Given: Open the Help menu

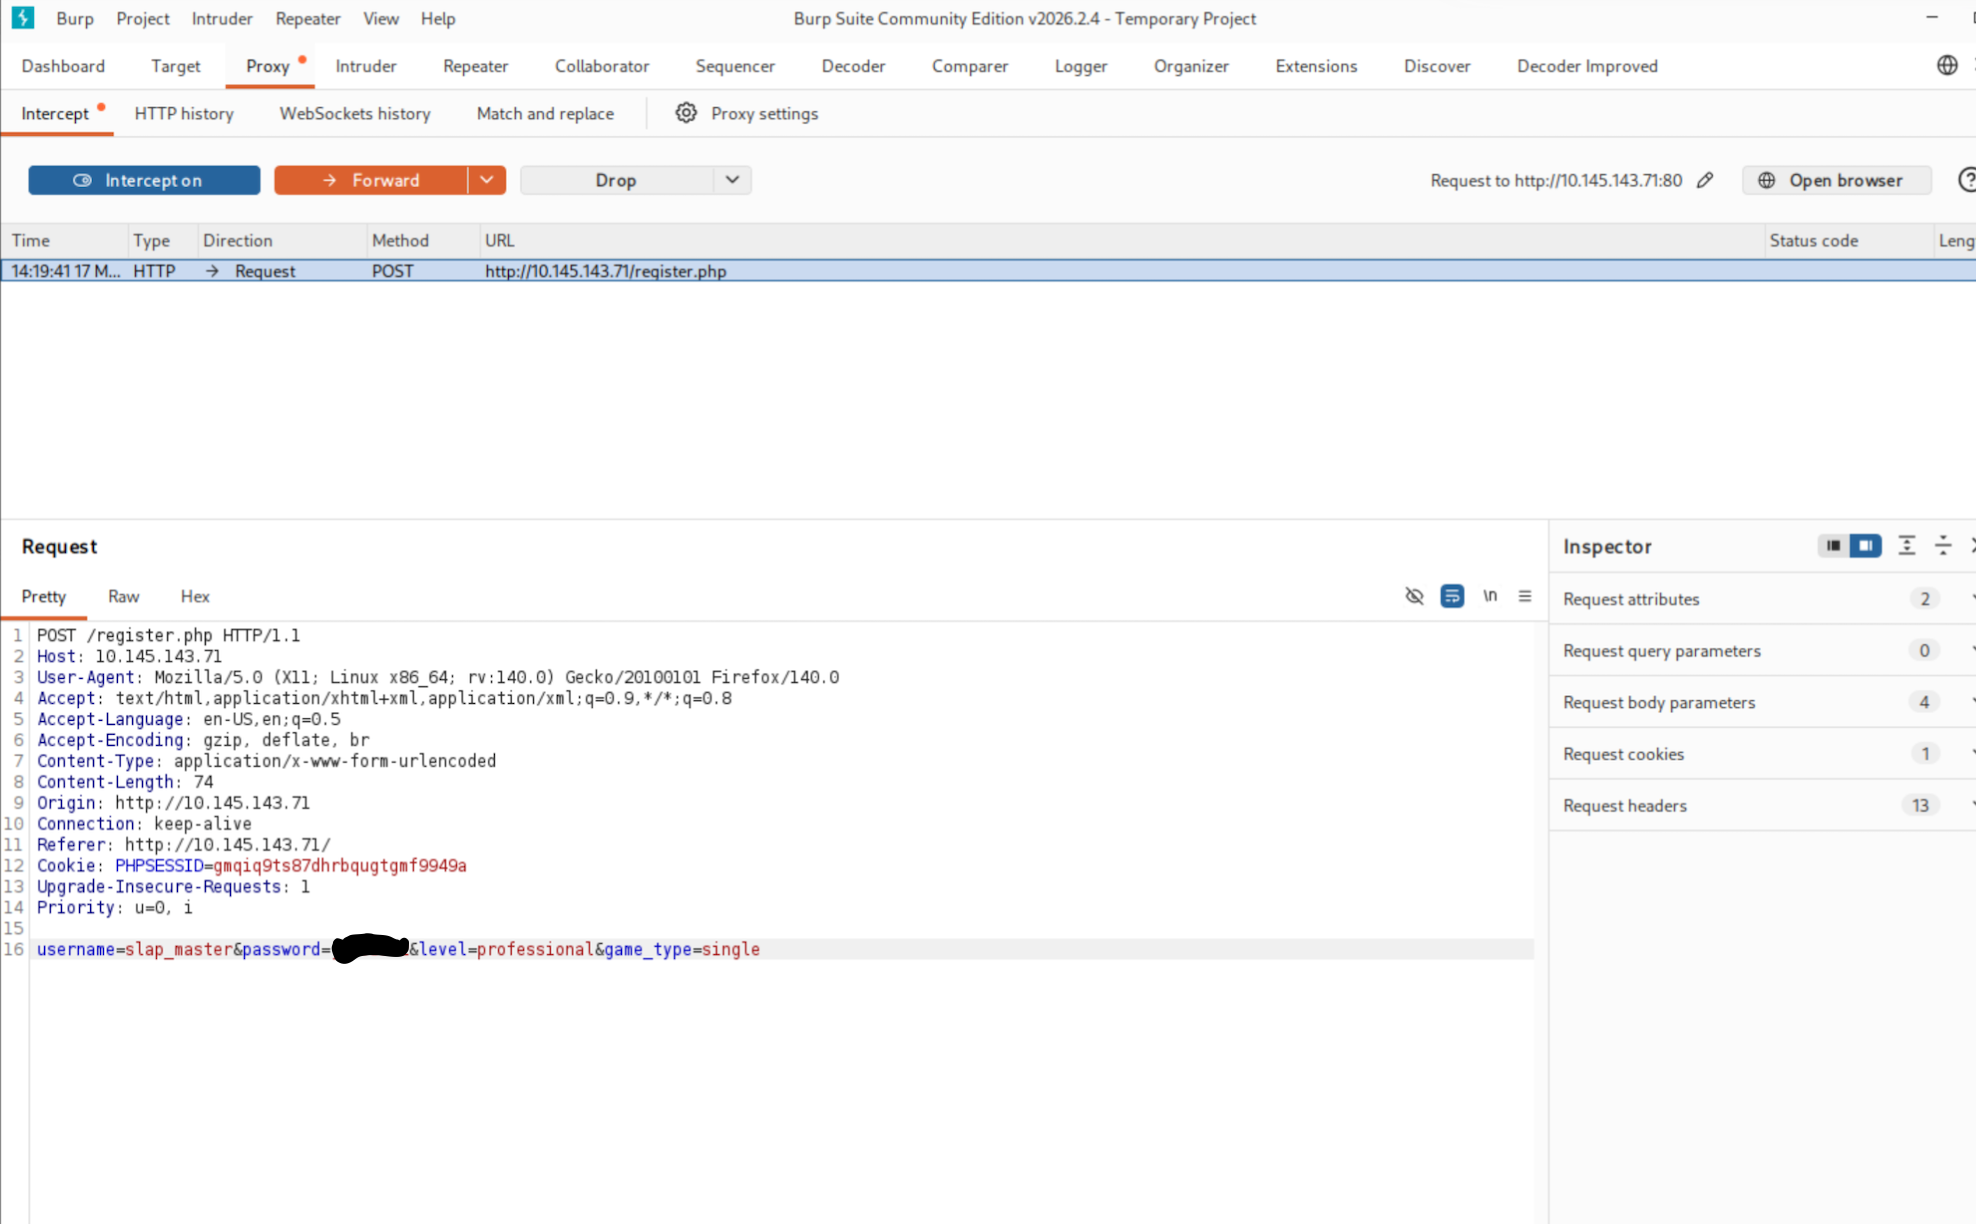Looking at the screenshot, I should coord(438,18).
